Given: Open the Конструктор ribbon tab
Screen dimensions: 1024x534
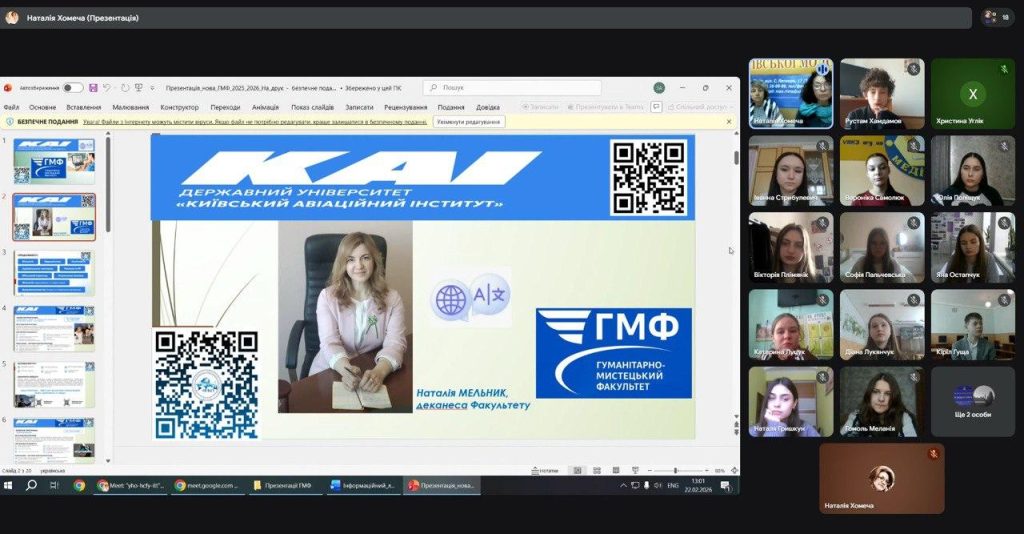Looking at the screenshot, I should tap(179, 107).
